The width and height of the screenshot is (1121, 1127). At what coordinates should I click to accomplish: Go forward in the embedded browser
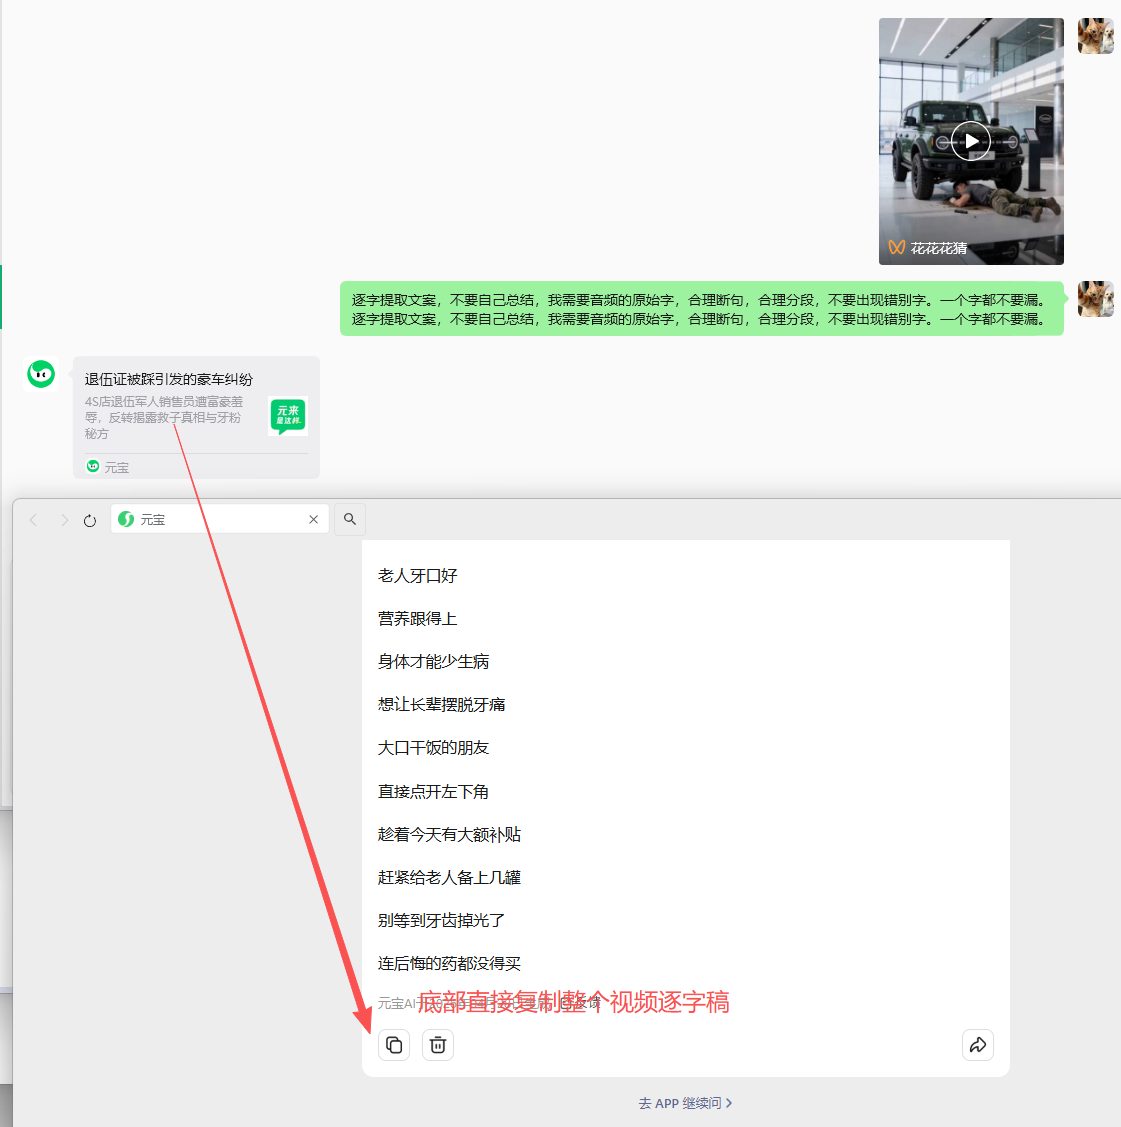pyautogui.click(x=64, y=520)
